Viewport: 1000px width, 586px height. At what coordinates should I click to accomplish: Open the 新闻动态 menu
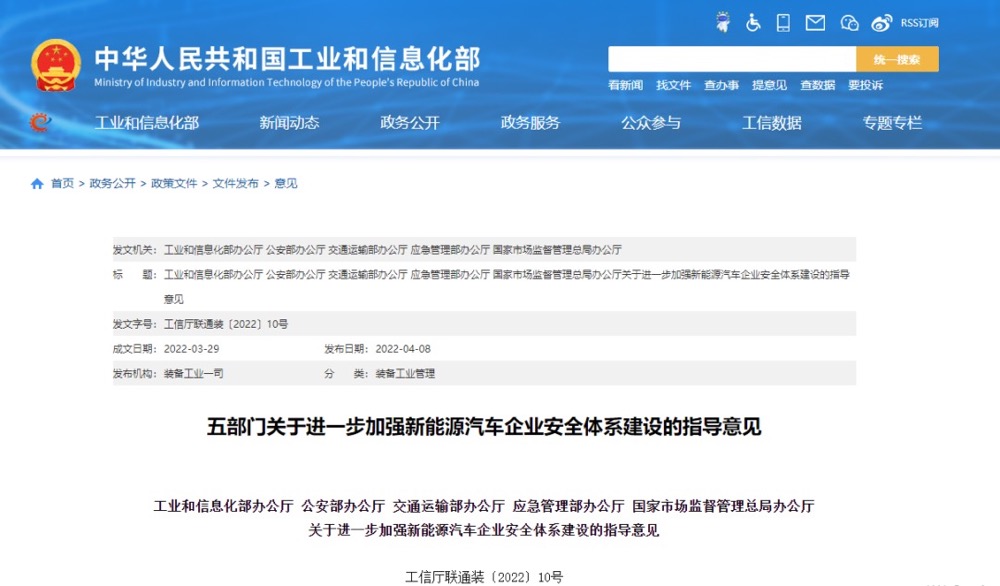289,123
